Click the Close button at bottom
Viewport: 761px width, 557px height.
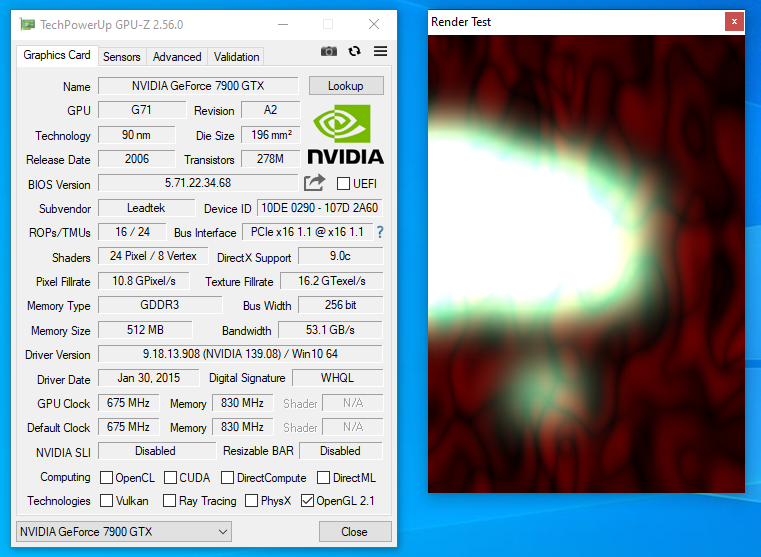click(x=355, y=532)
